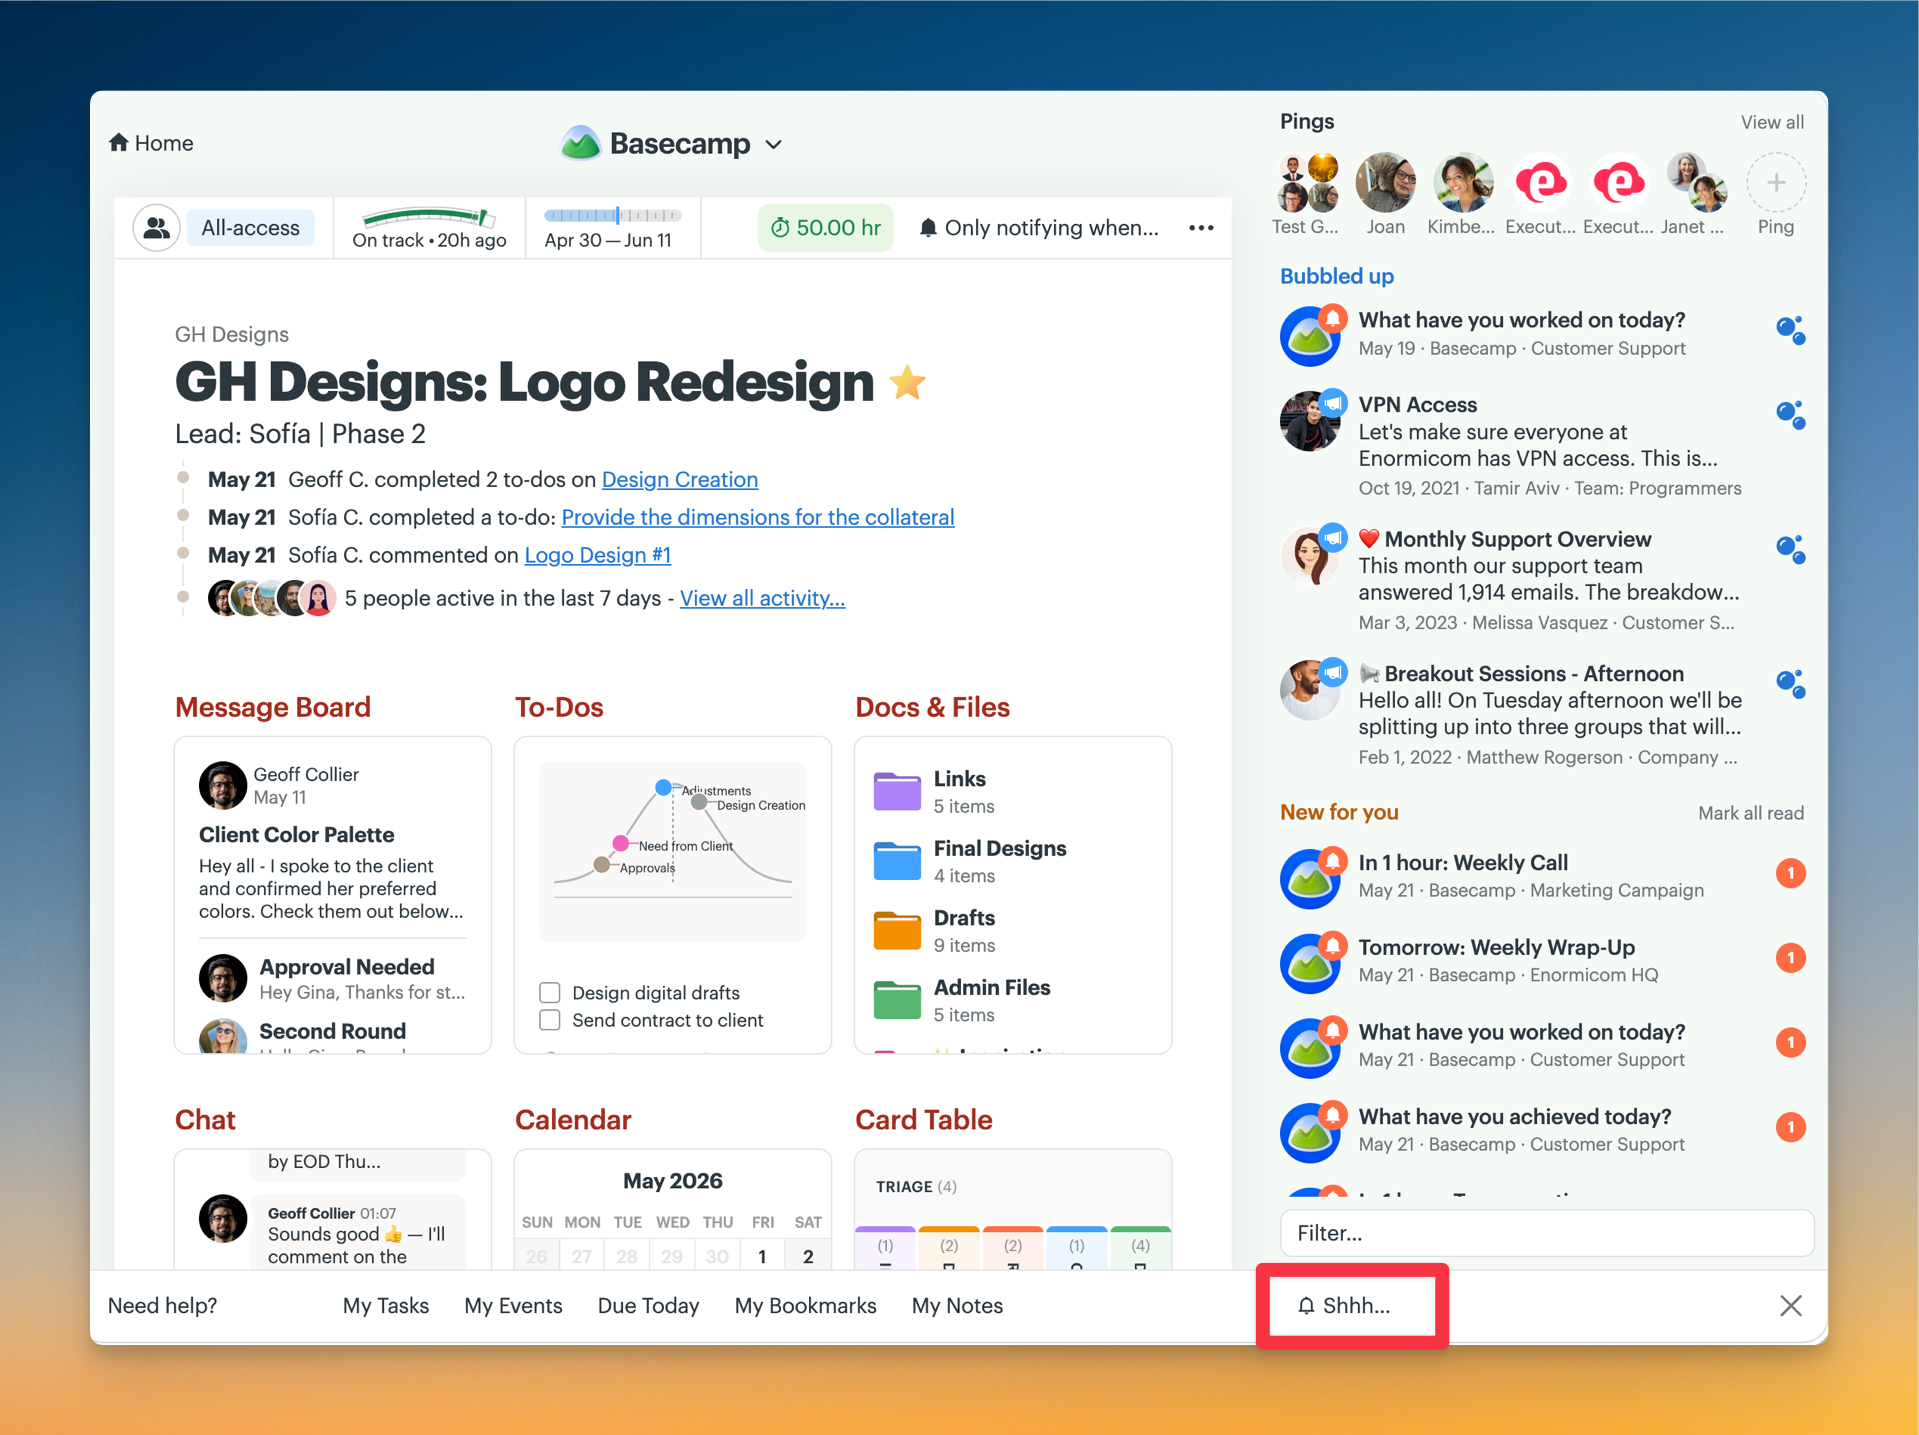
Task: Open the orange Drafts folder
Action: click(896, 930)
